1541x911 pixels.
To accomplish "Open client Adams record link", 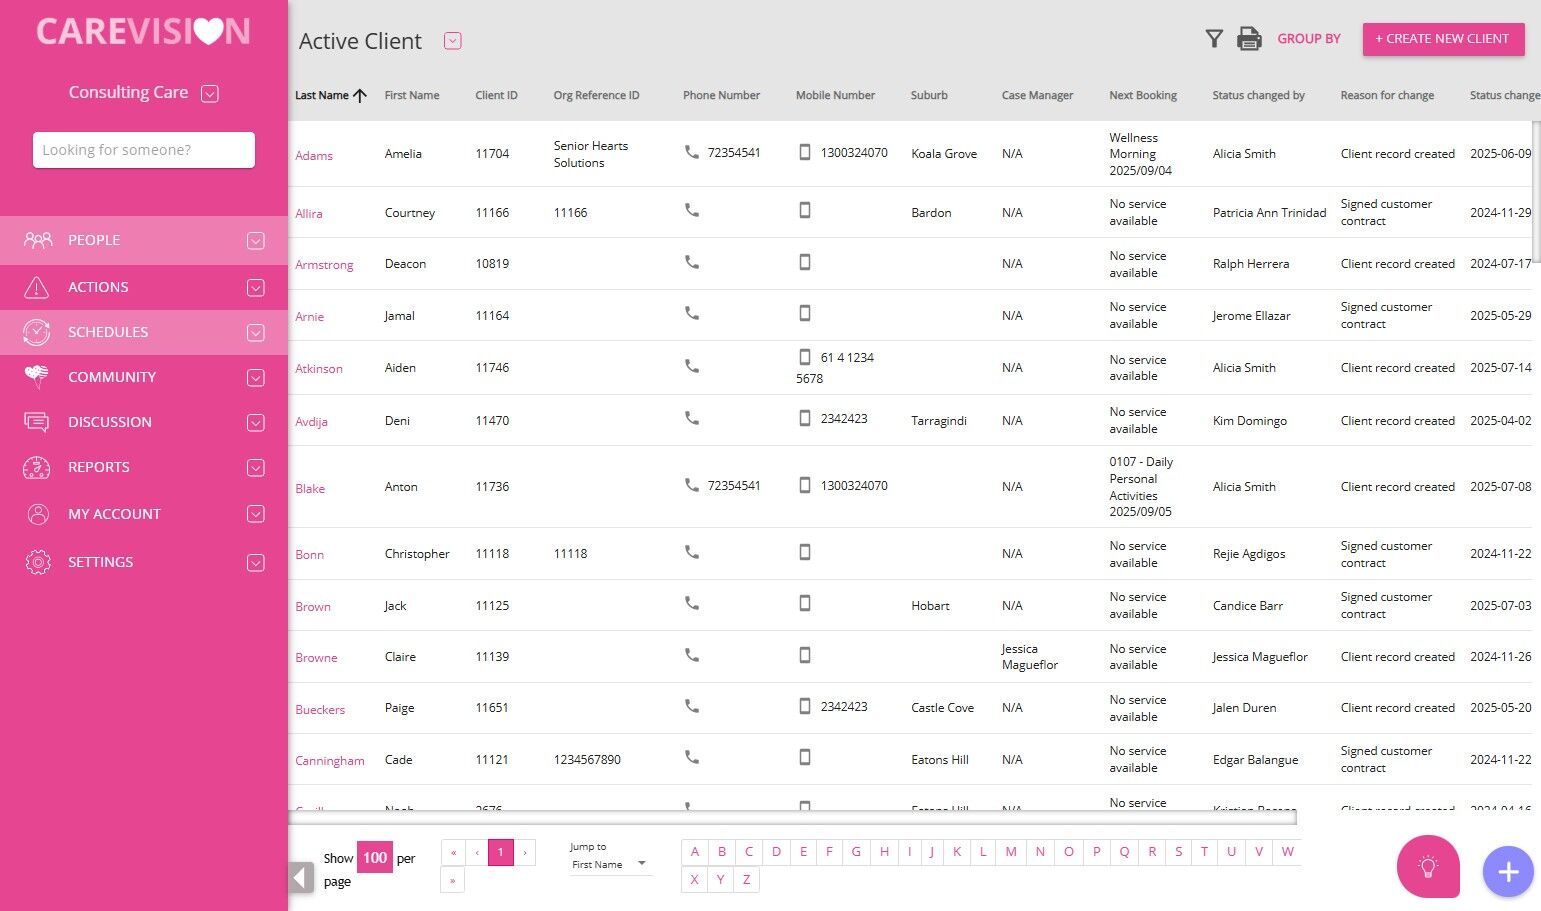I will [314, 156].
